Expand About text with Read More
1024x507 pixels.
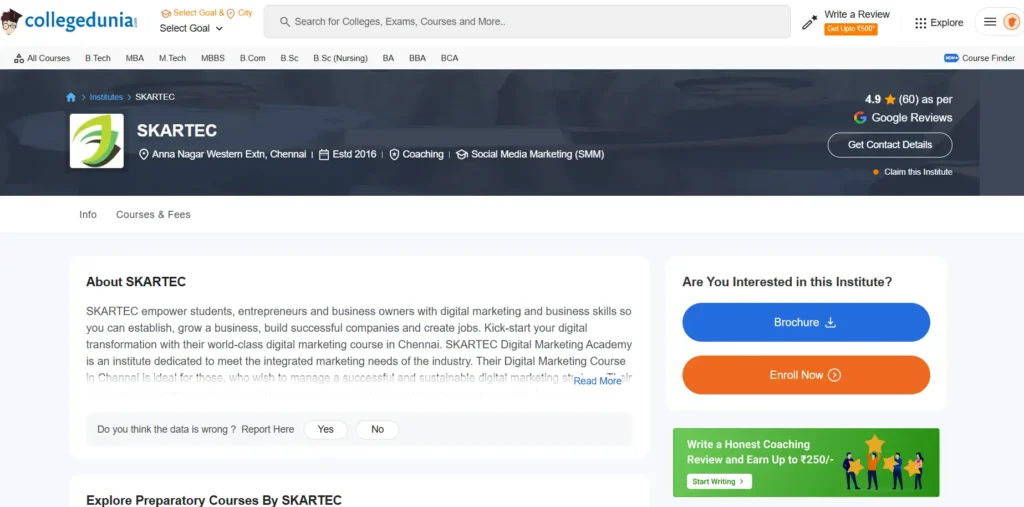tap(598, 381)
